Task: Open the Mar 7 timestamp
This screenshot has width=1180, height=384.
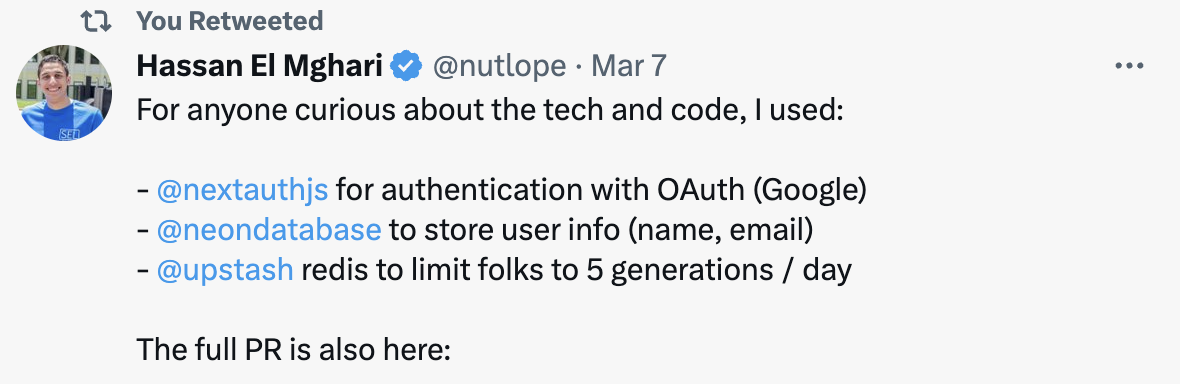Action: 629,66
